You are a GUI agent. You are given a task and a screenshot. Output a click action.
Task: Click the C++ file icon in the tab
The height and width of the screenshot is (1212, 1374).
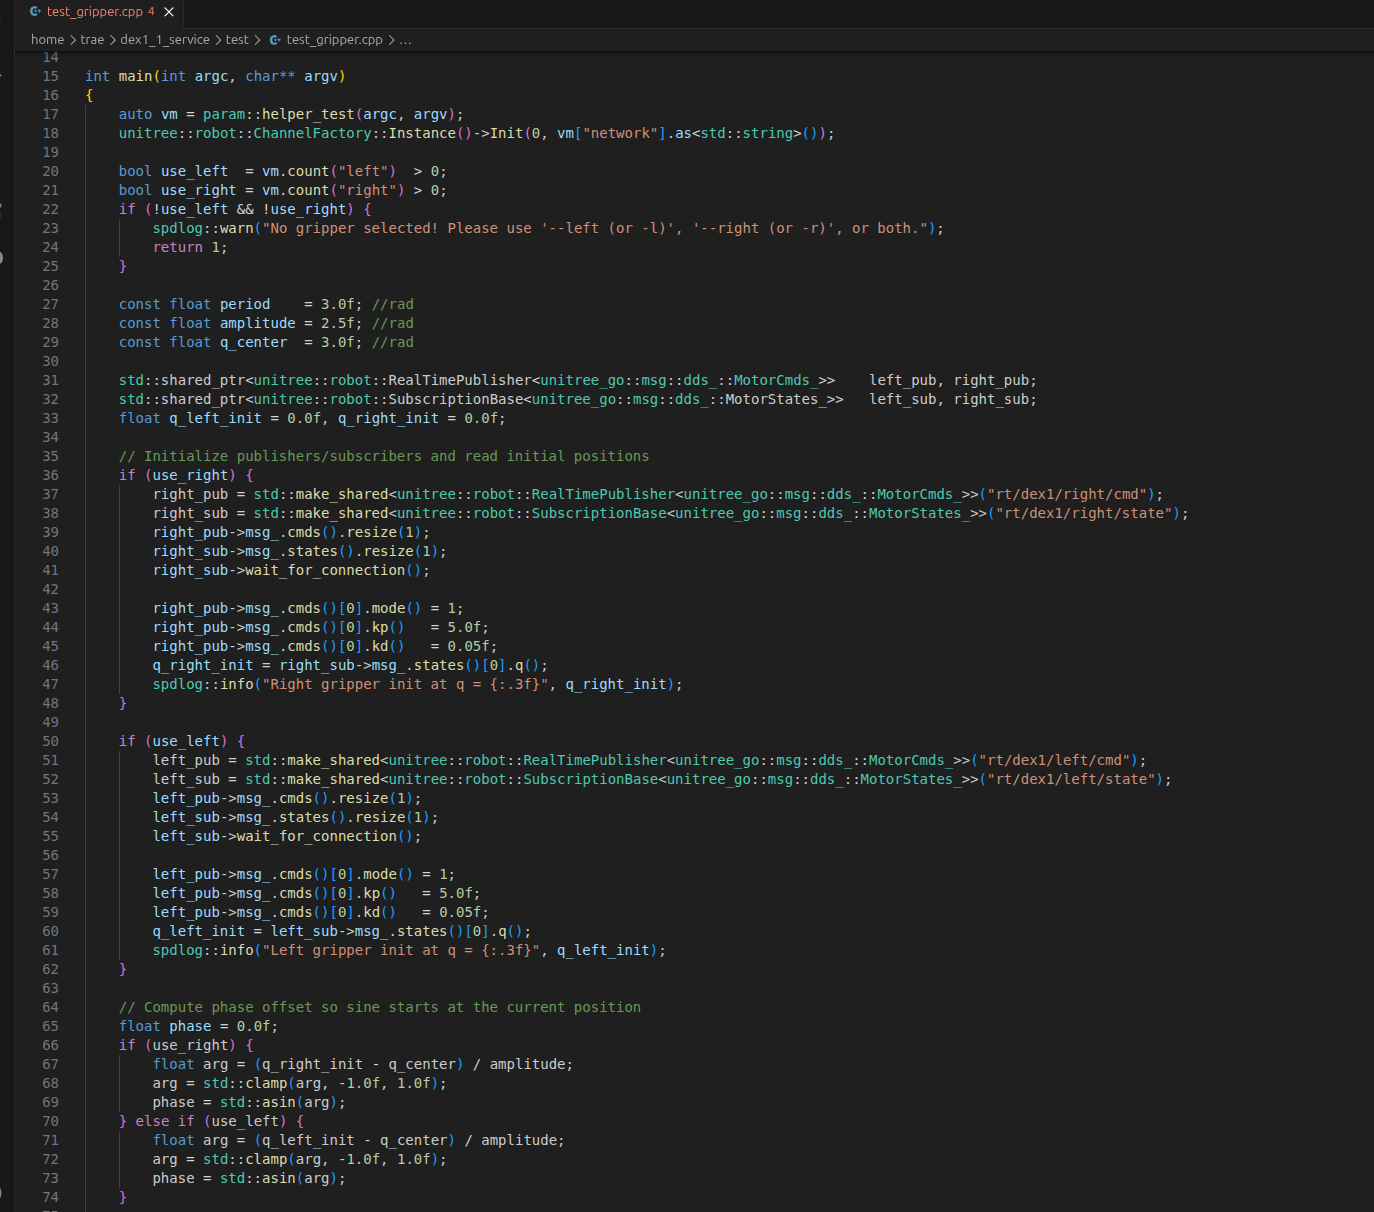36,12
